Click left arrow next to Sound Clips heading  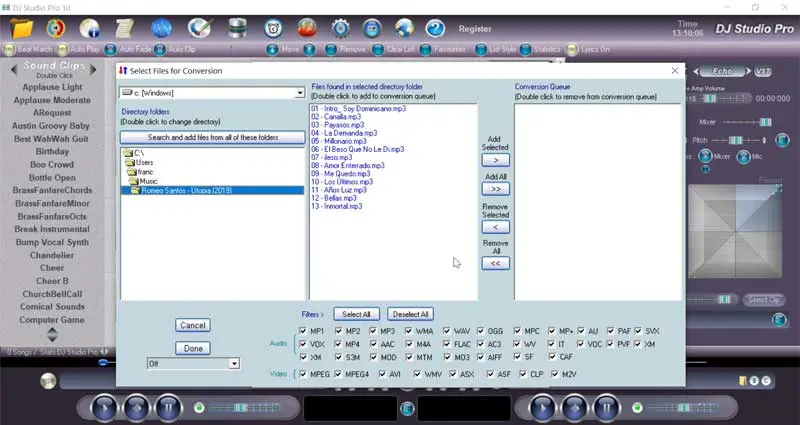14,69
